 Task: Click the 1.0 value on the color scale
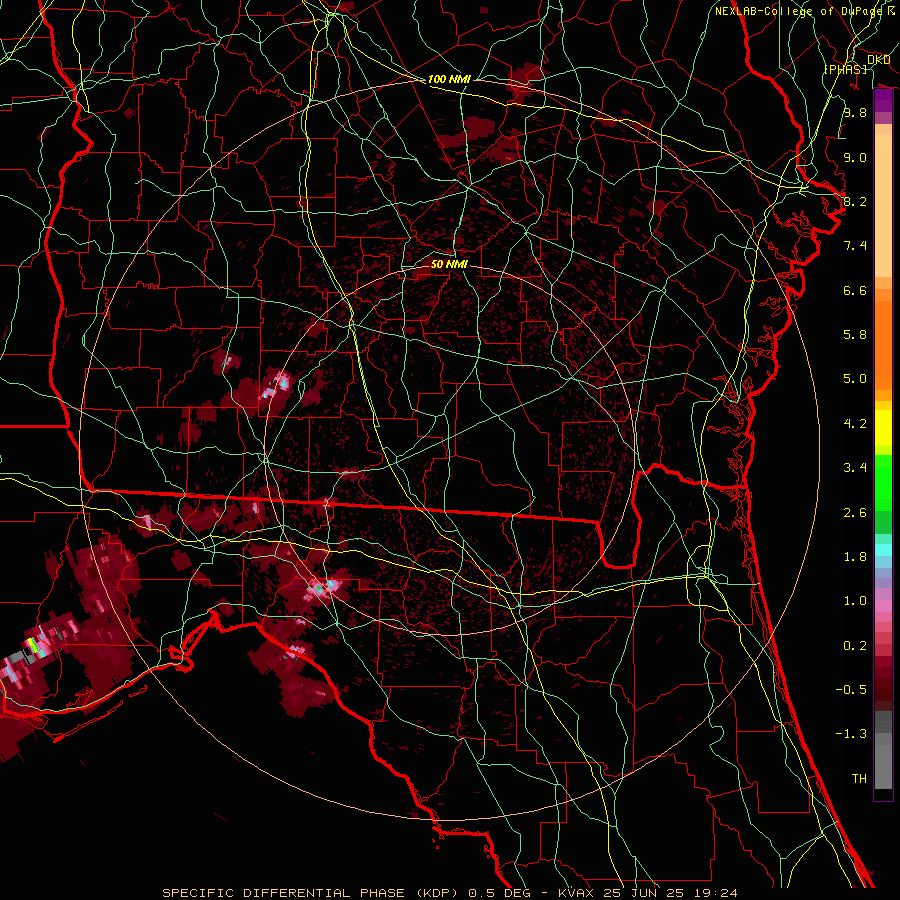point(855,601)
